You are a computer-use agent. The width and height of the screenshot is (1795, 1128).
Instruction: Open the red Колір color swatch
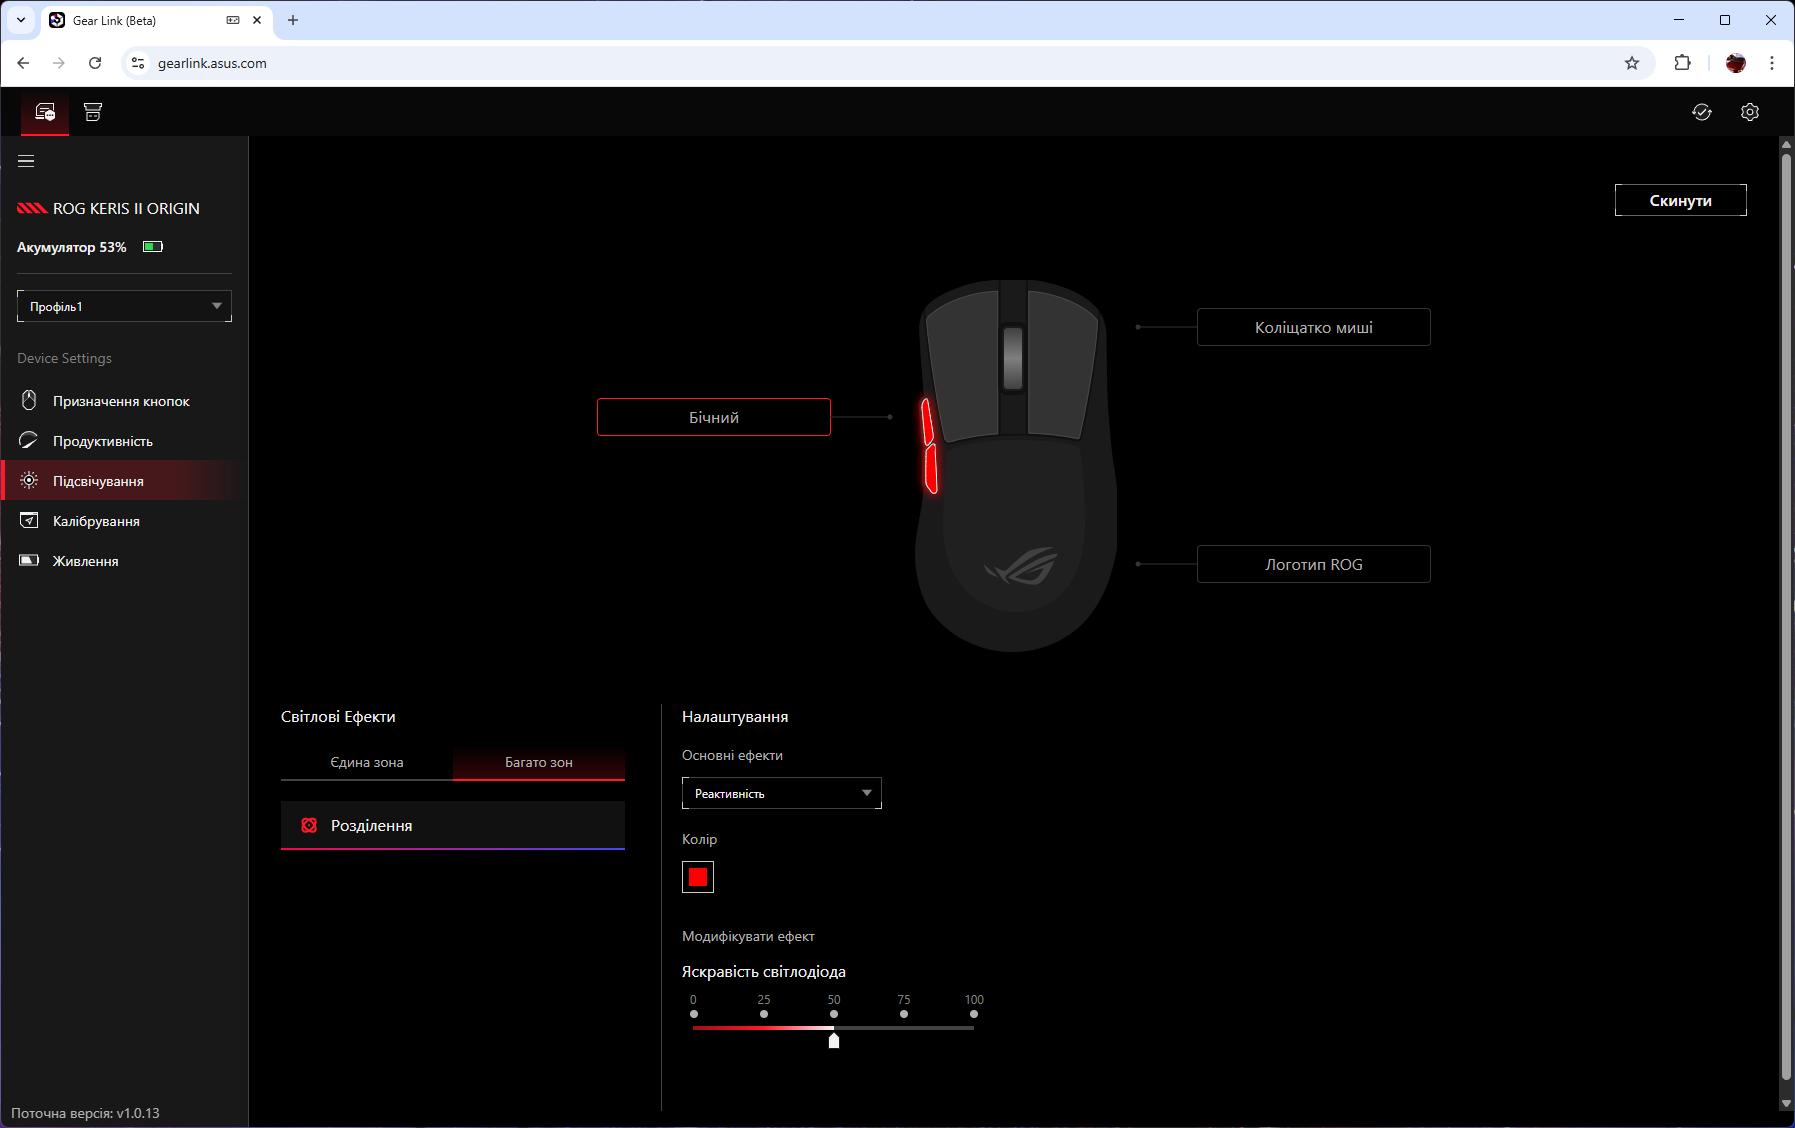tap(698, 877)
